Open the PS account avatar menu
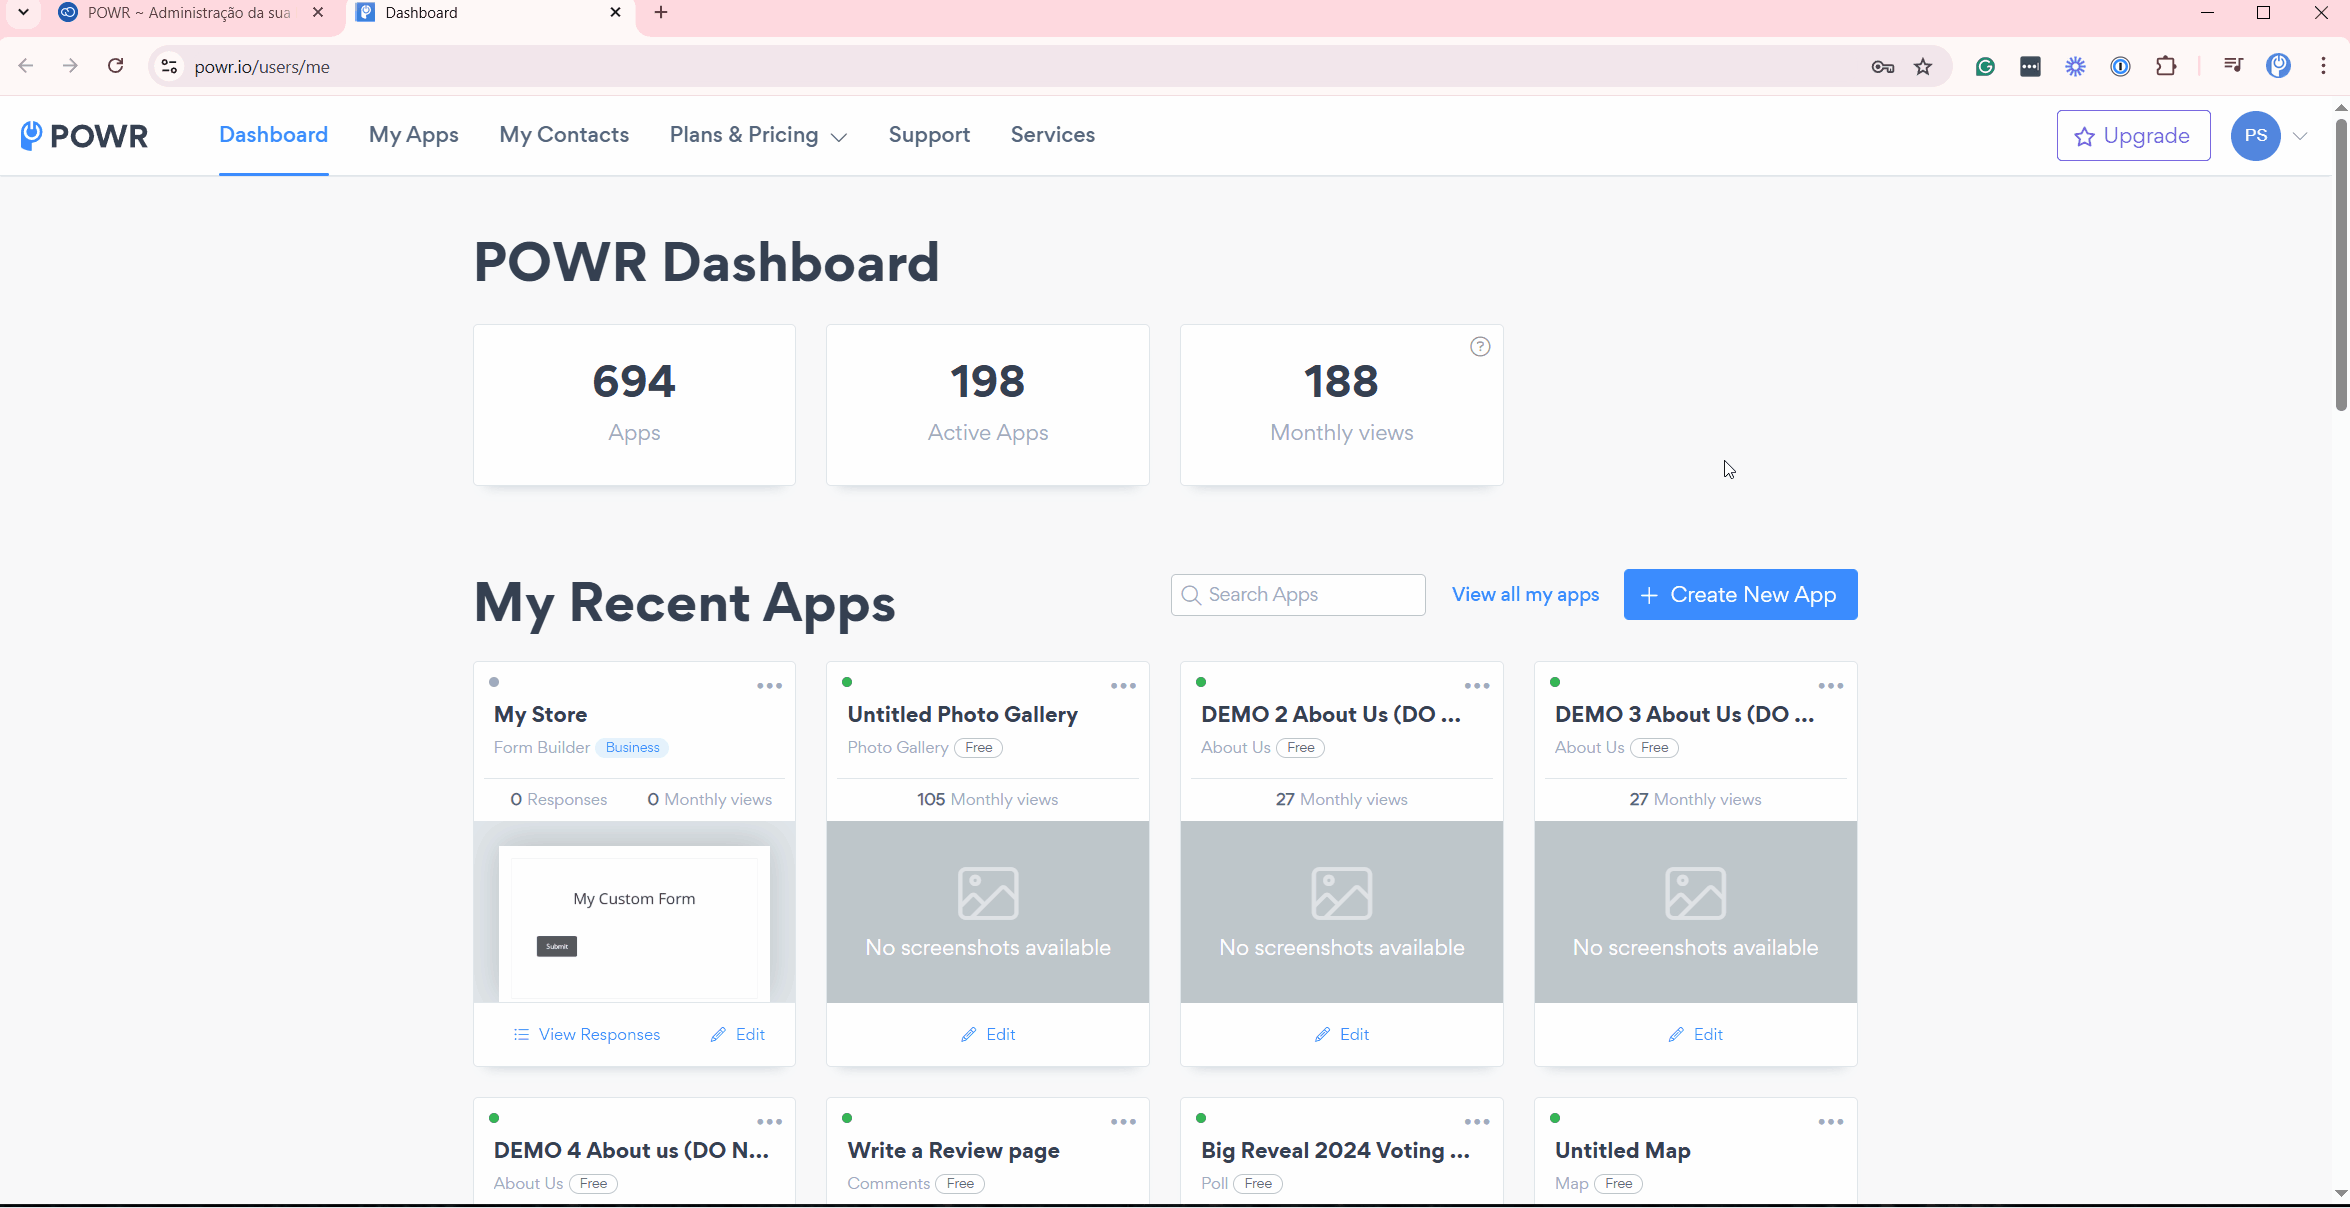Viewport: 2350px width, 1208px height. coord(2256,136)
